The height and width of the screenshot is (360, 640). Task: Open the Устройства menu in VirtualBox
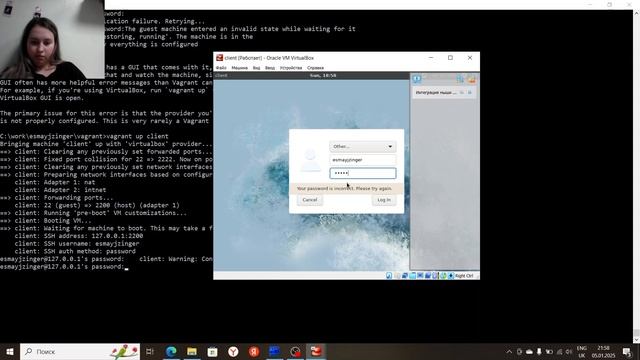tap(291, 68)
